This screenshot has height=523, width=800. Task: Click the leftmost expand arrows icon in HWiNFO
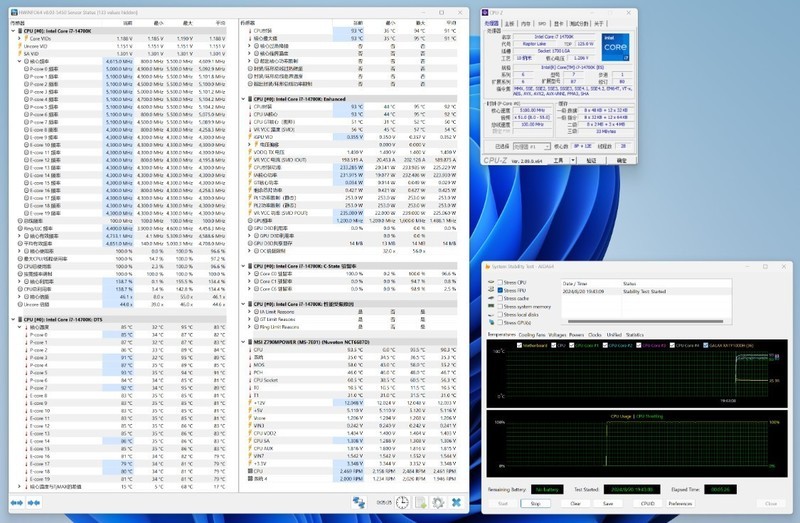pos(16,503)
